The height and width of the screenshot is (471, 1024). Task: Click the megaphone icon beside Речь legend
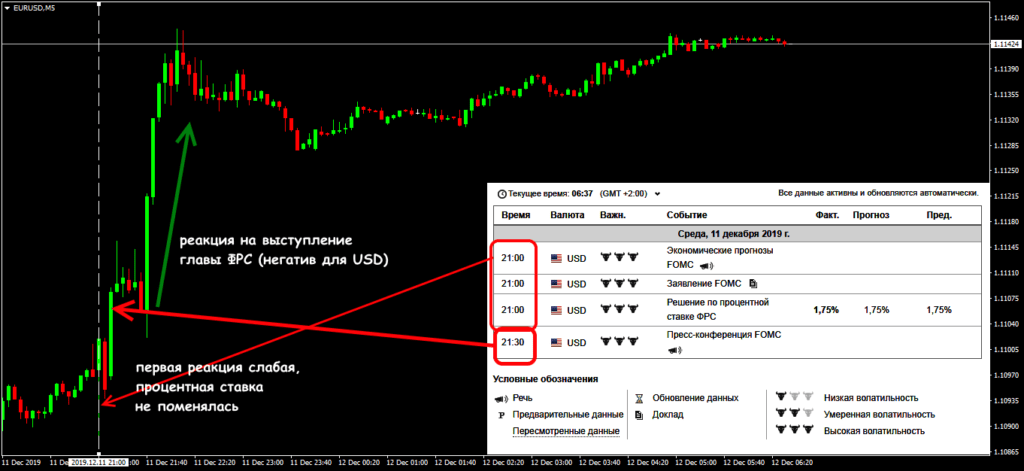pos(500,398)
